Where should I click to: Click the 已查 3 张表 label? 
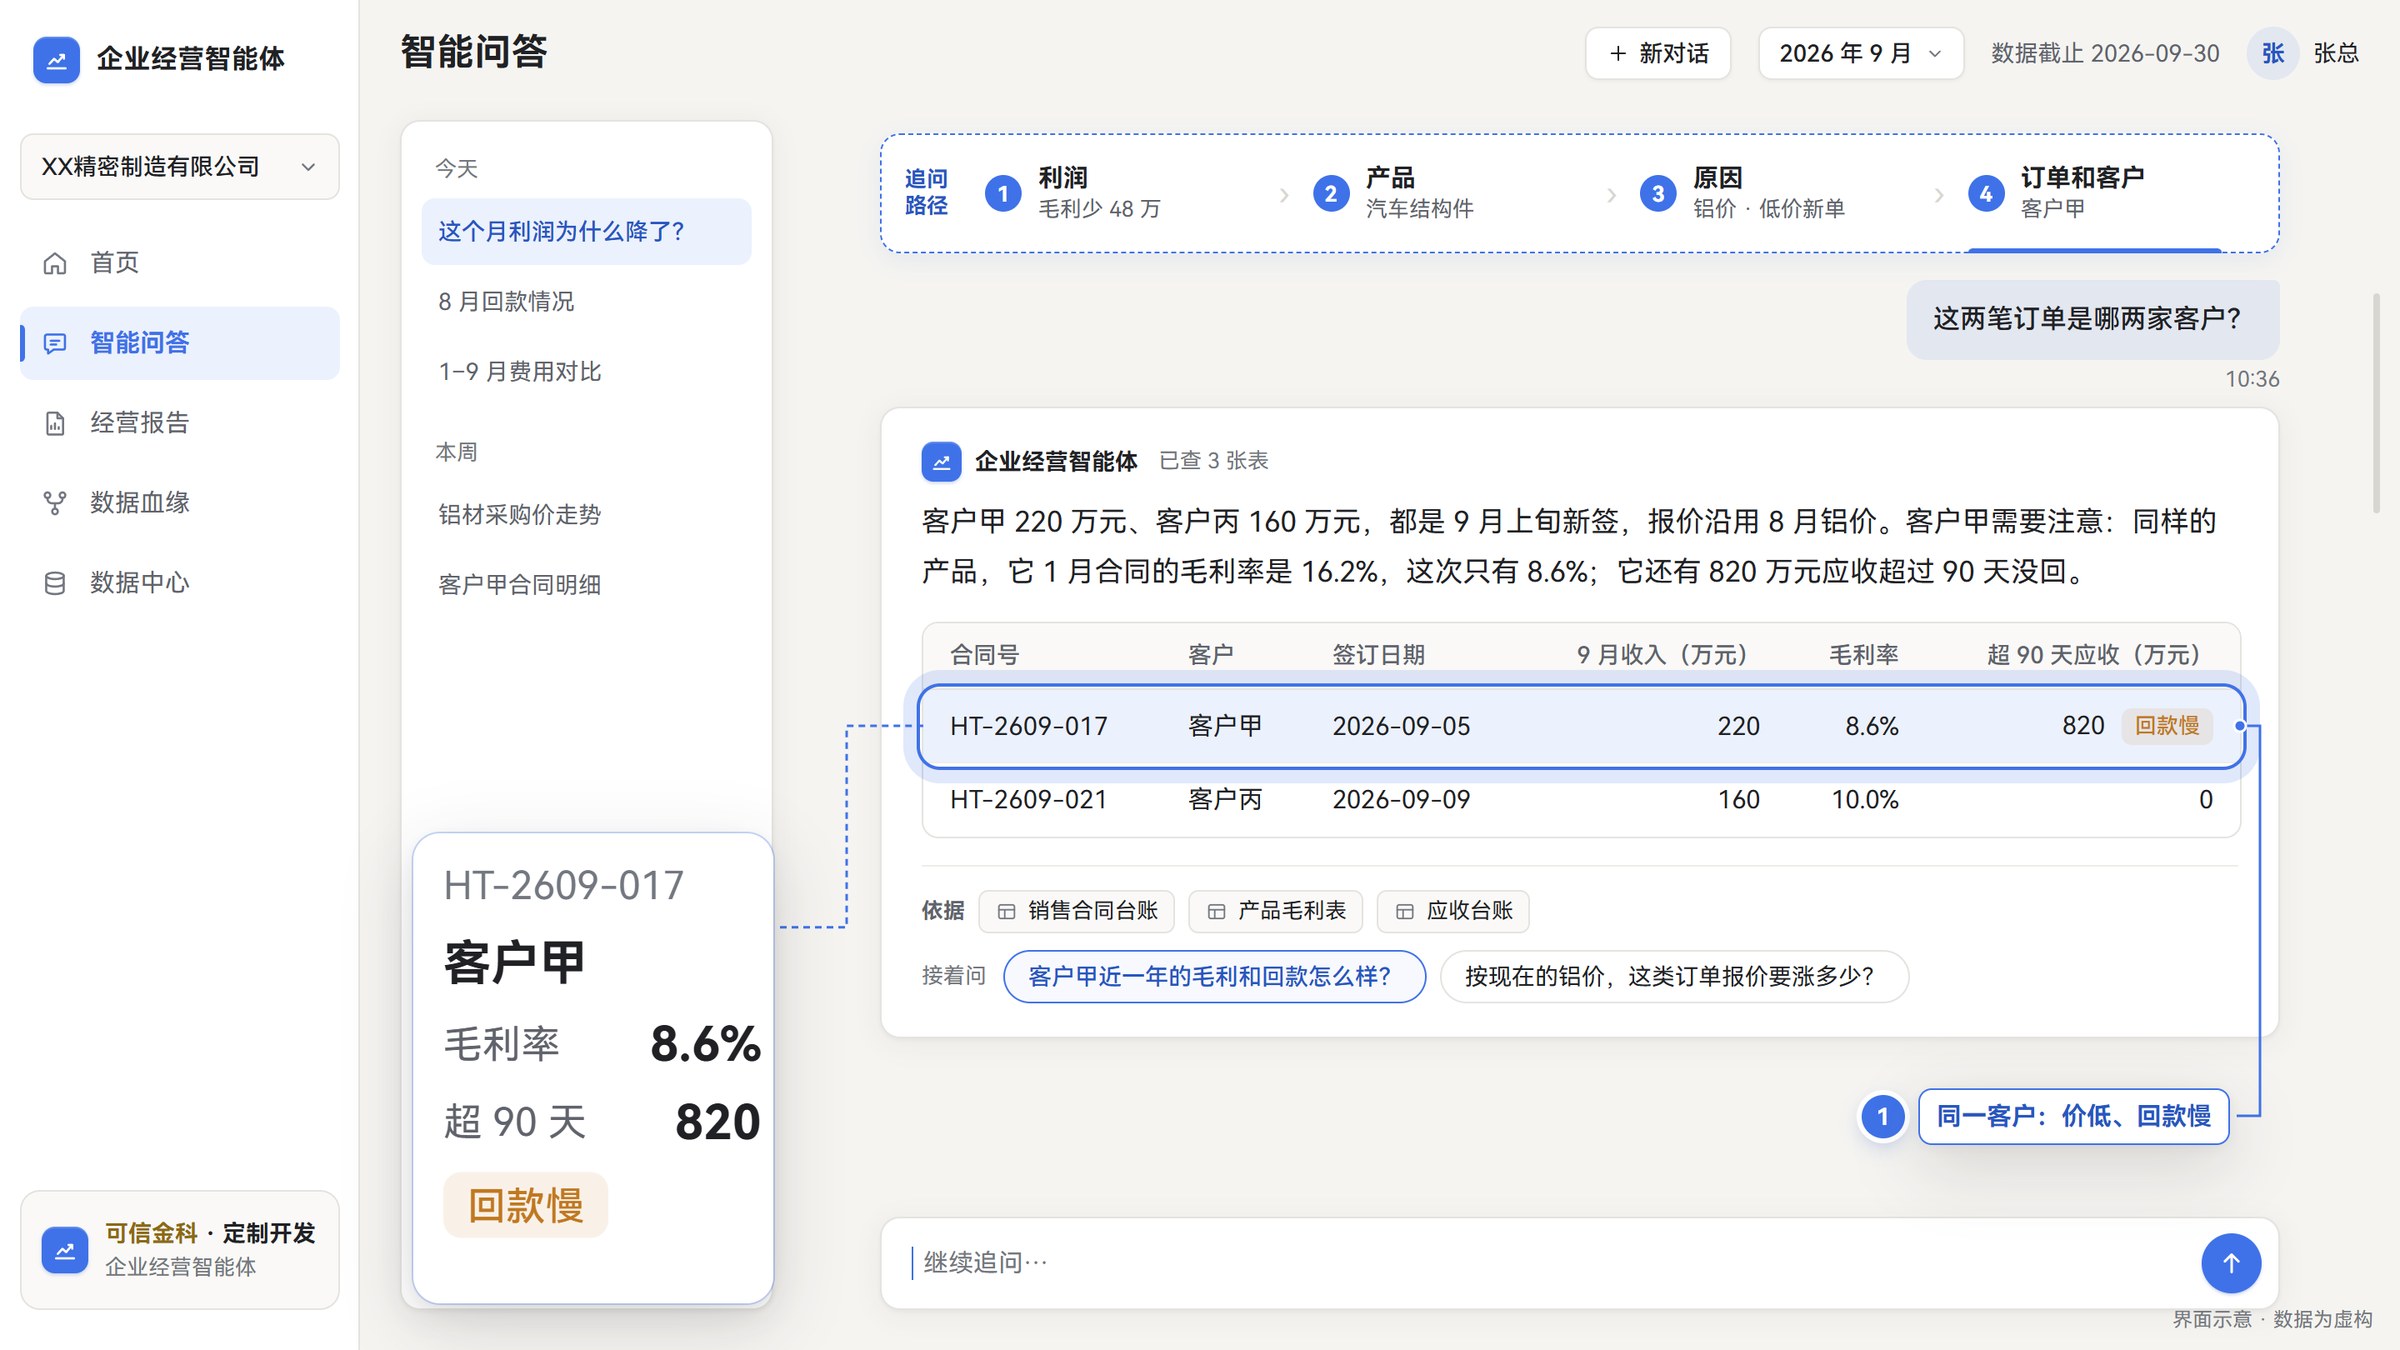pos(1213,461)
